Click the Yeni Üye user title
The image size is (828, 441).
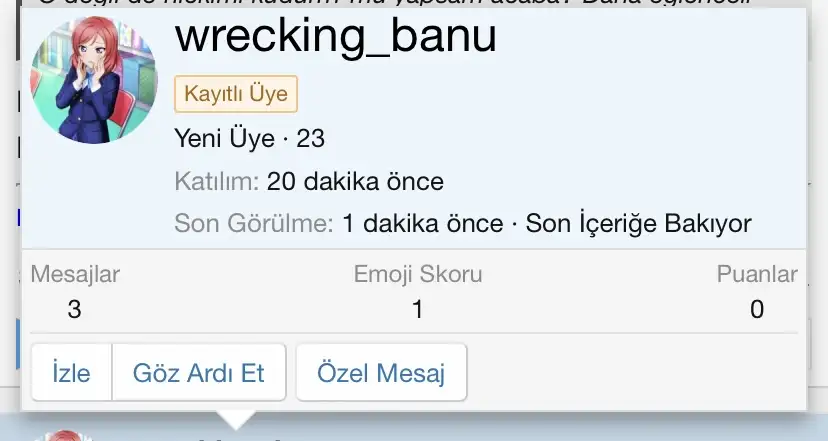[224, 139]
